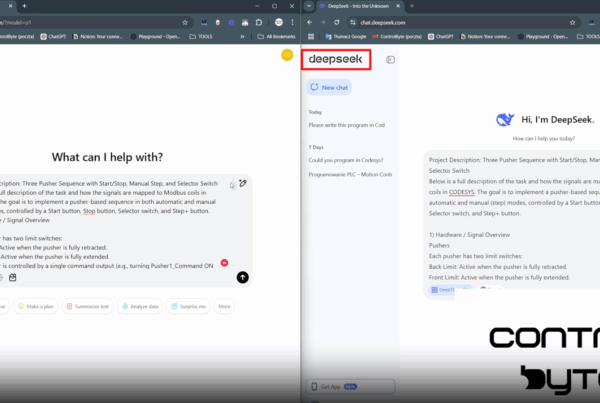Click the DeepSeek logo in sidebar
The width and height of the screenshot is (600, 403).
pos(336,60)
